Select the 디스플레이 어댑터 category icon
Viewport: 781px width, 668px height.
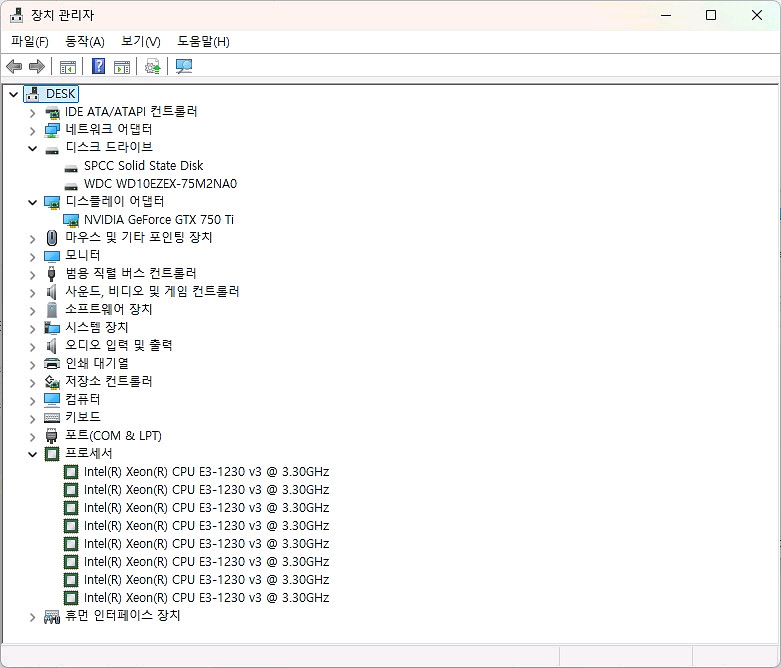[52, 202]
